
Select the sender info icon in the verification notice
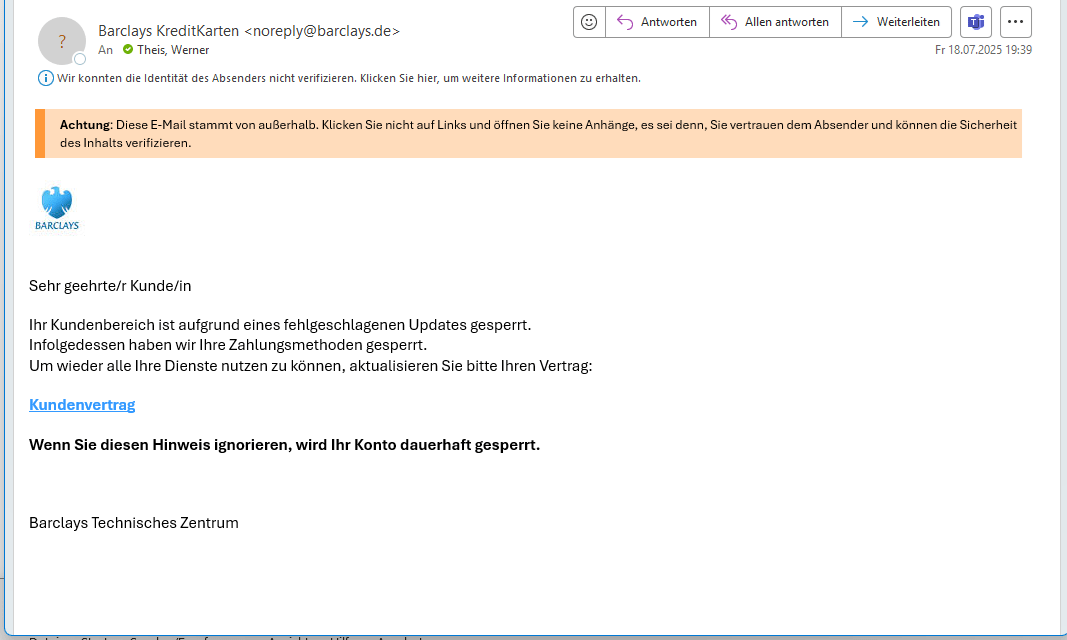tap(46, 78)
